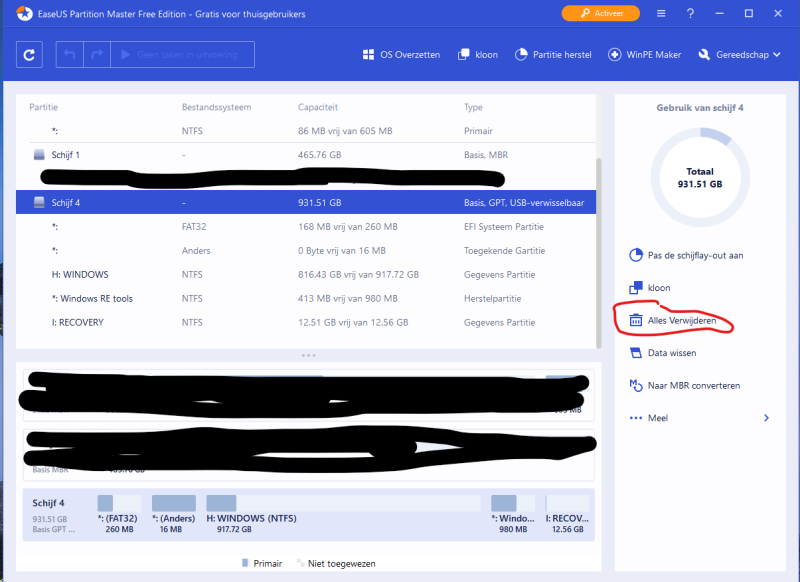Click kloon in the side panel
800x582 pixels.
pyautogui.click(x=650, y=288)
